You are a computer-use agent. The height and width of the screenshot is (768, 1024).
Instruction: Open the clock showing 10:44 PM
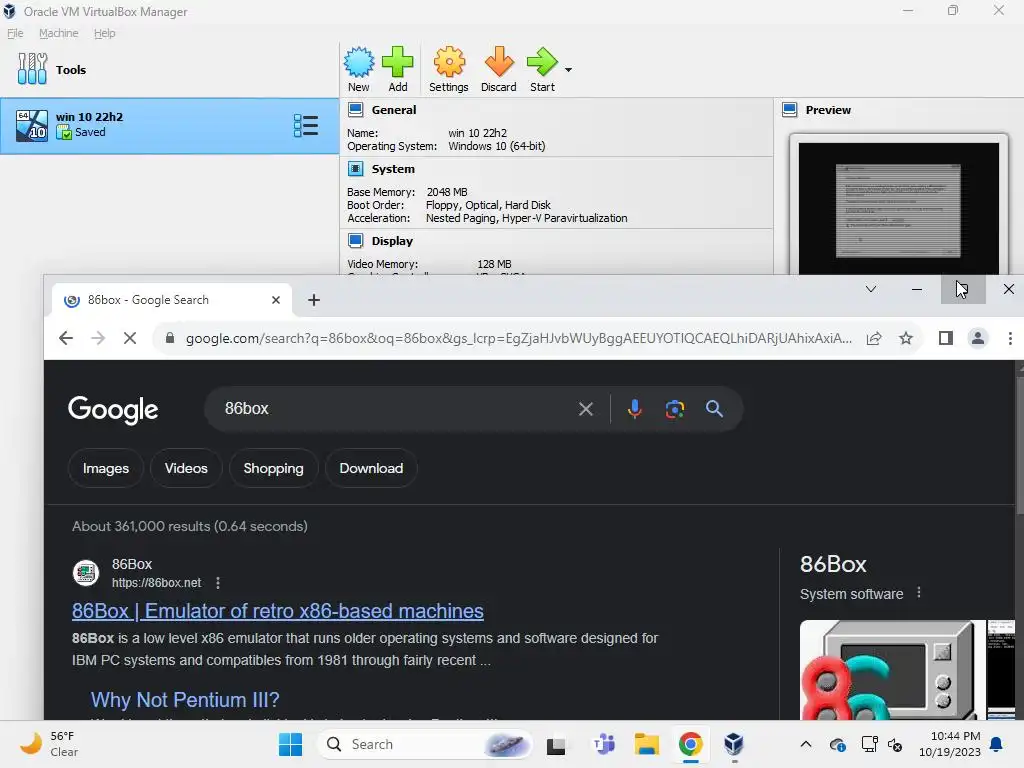950,744
